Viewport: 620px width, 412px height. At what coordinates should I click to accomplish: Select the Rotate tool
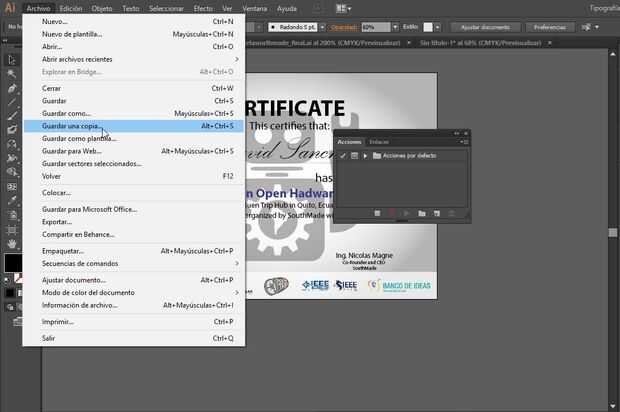[11, 144]
